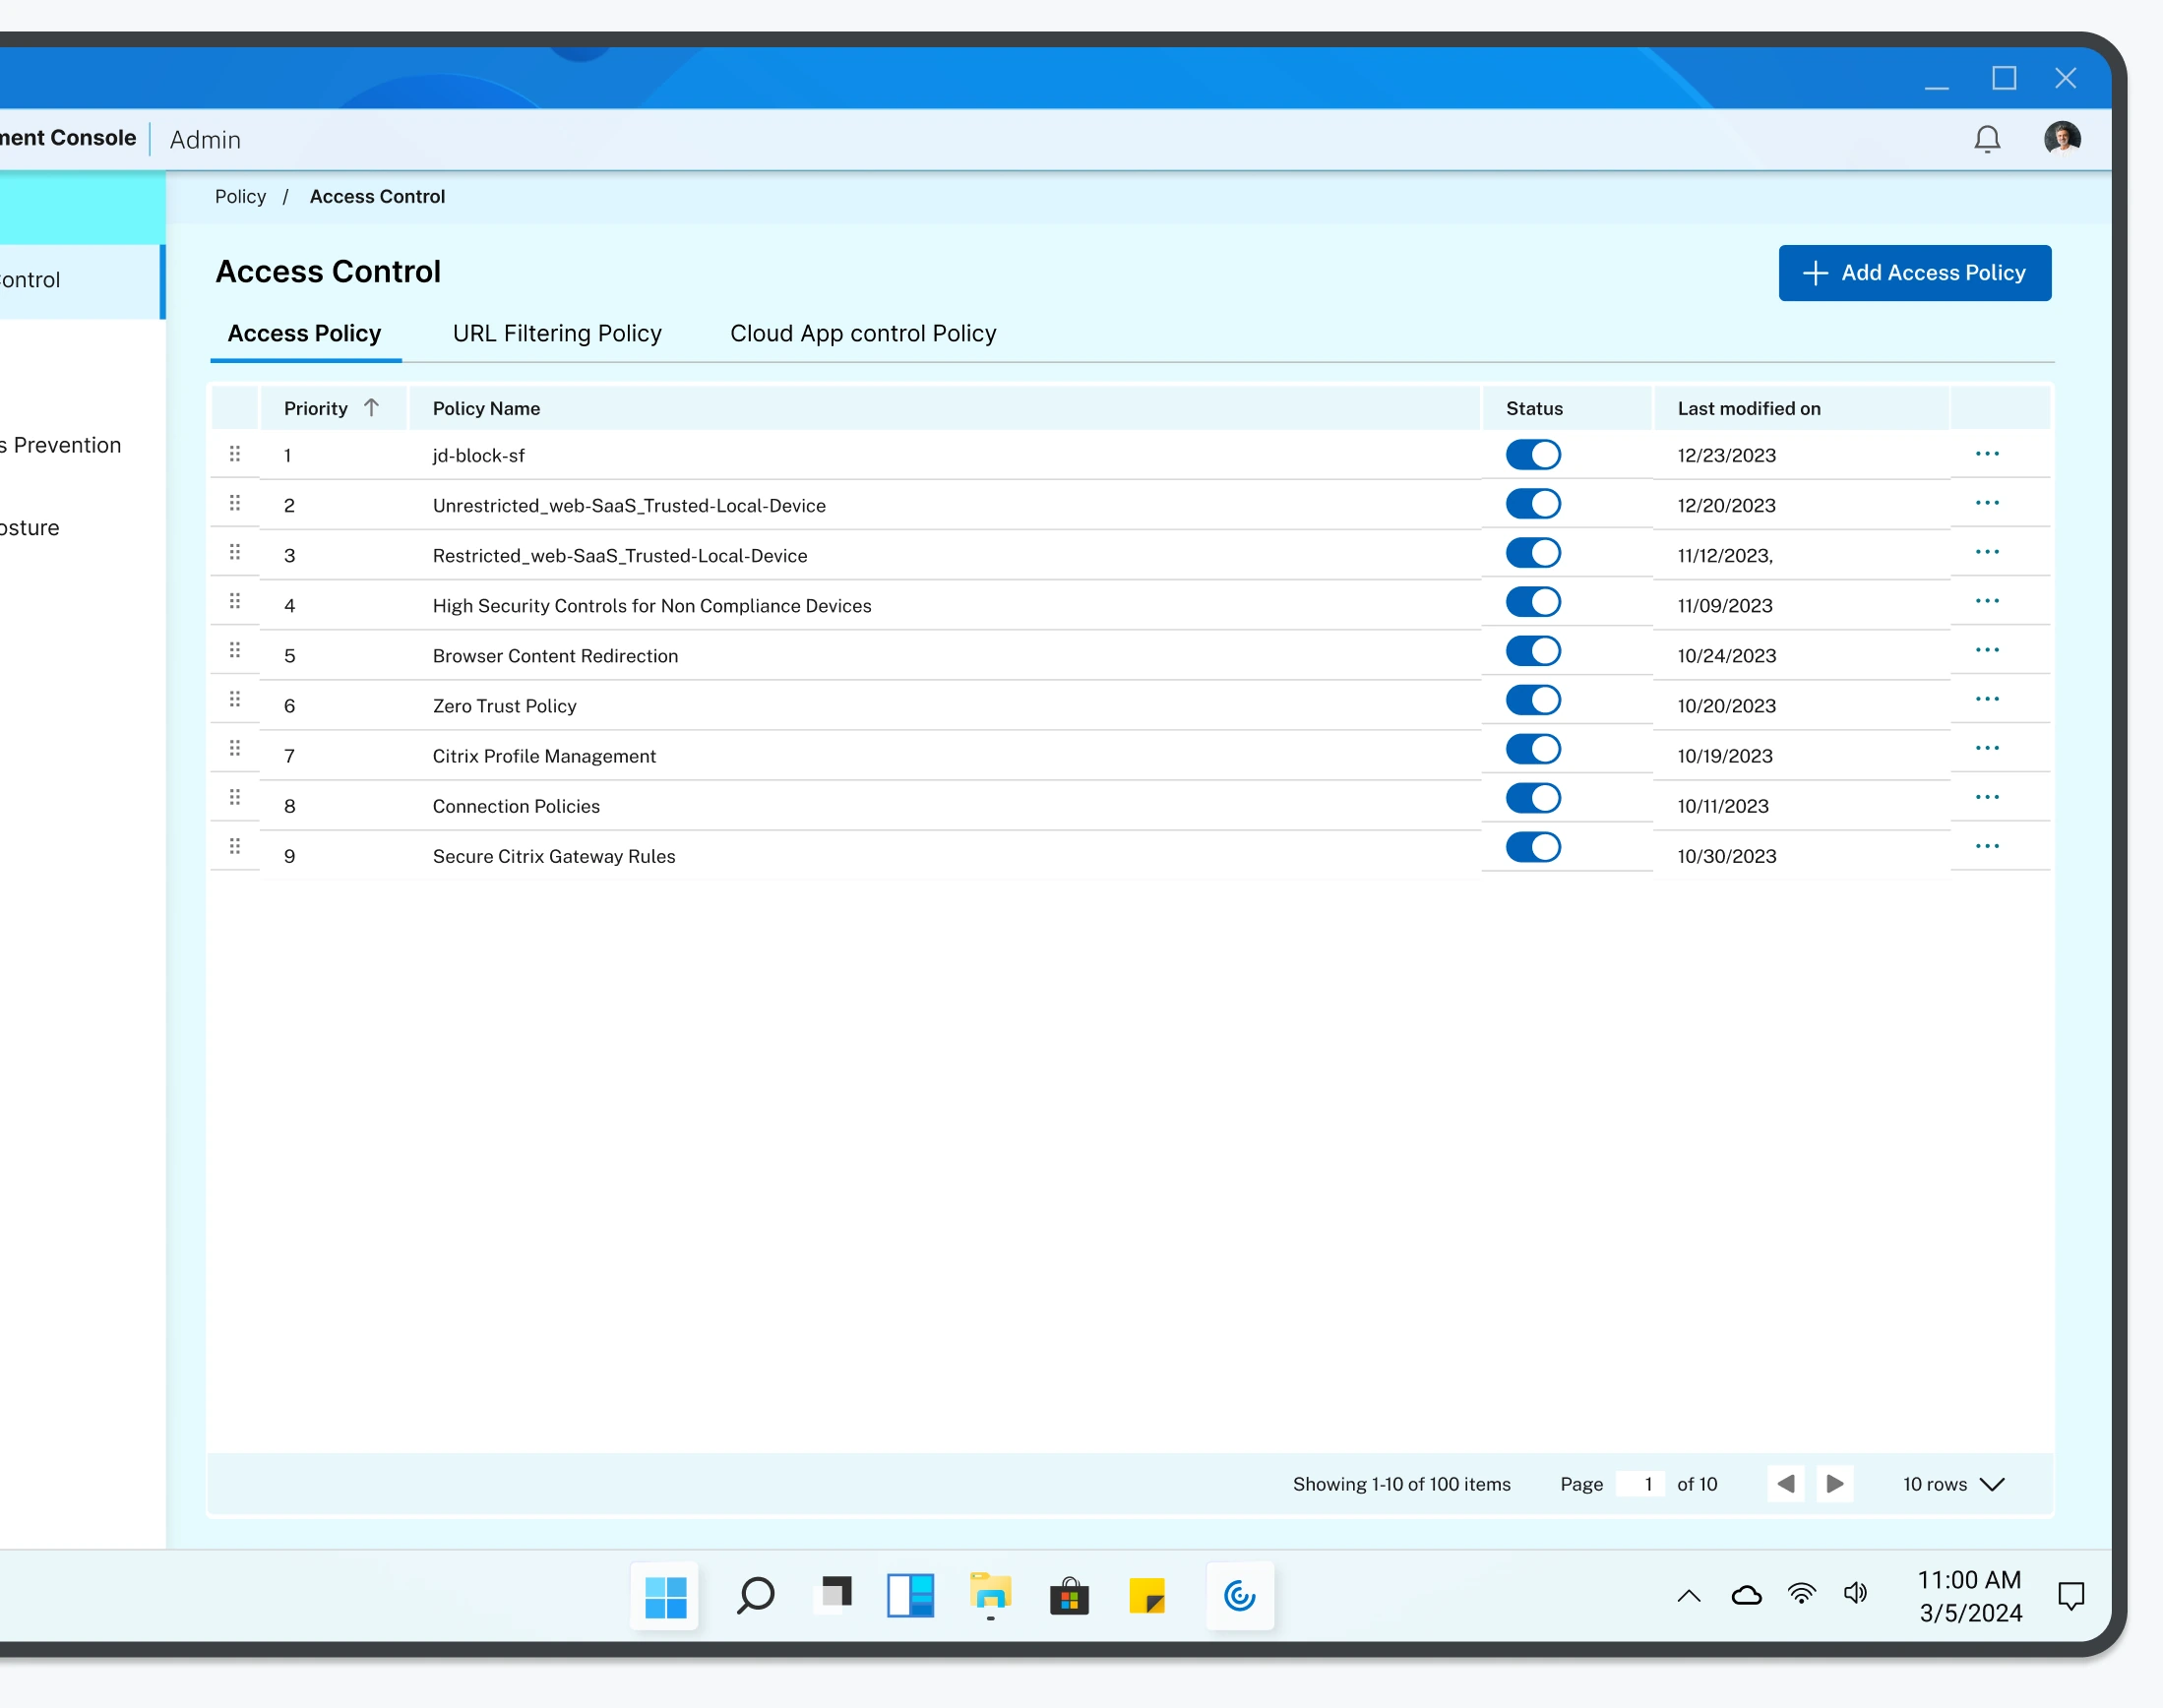The width and height of the screenshot is (2163, 1708).
Task: Toggle Secure Citrix Gateway Rules status
Action: [x=1533, y=847]
